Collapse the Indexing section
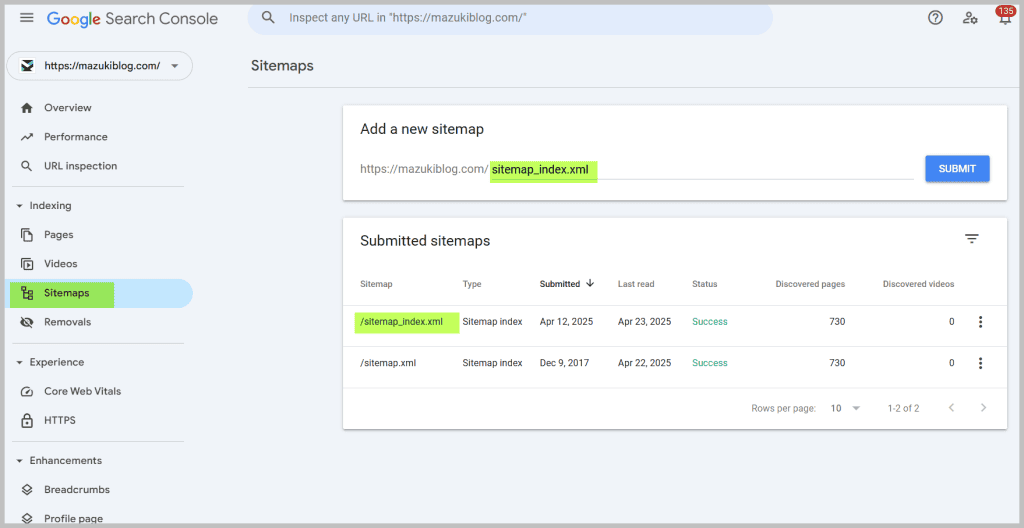 click(x=20, y=206)
